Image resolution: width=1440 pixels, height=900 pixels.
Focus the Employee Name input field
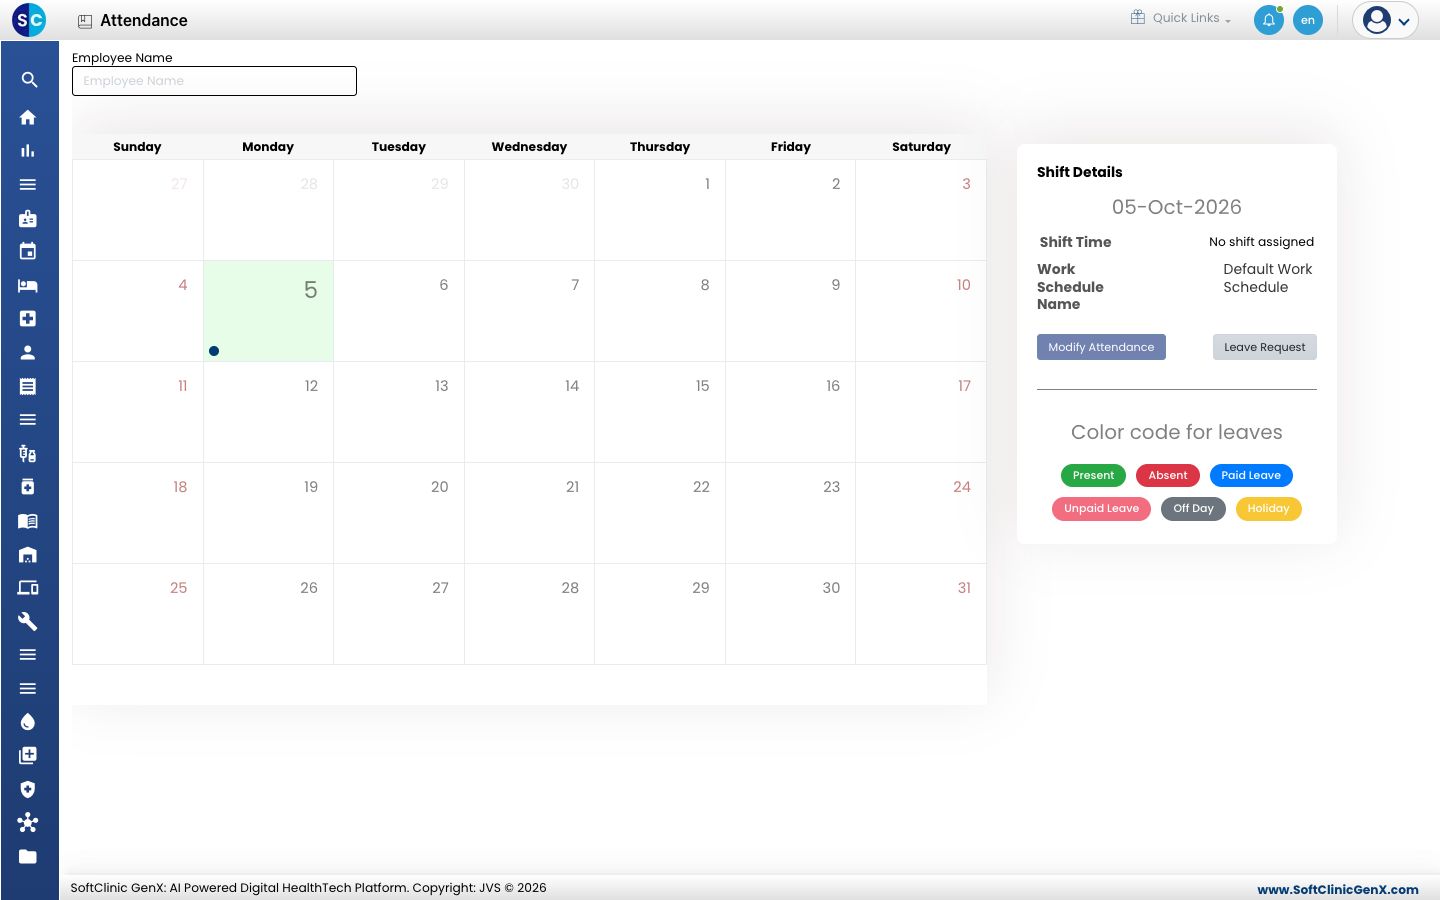(214, 81)
